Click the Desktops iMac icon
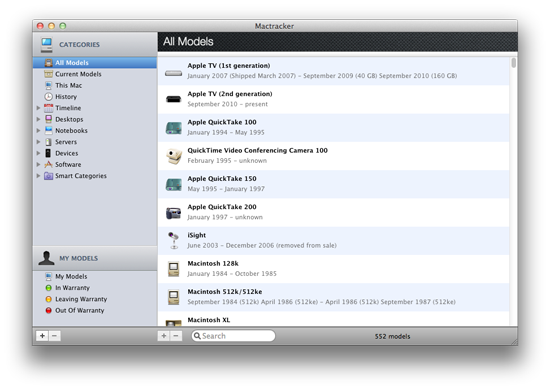The width and height of the screenshot is (550, 390). pos(48,119)
